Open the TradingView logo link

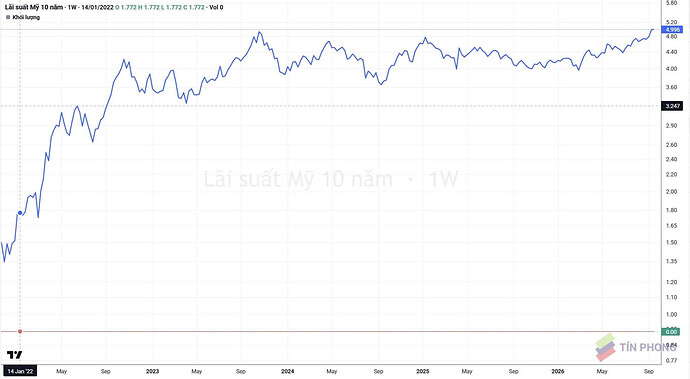pyautogui.click(x=15, y=354)
